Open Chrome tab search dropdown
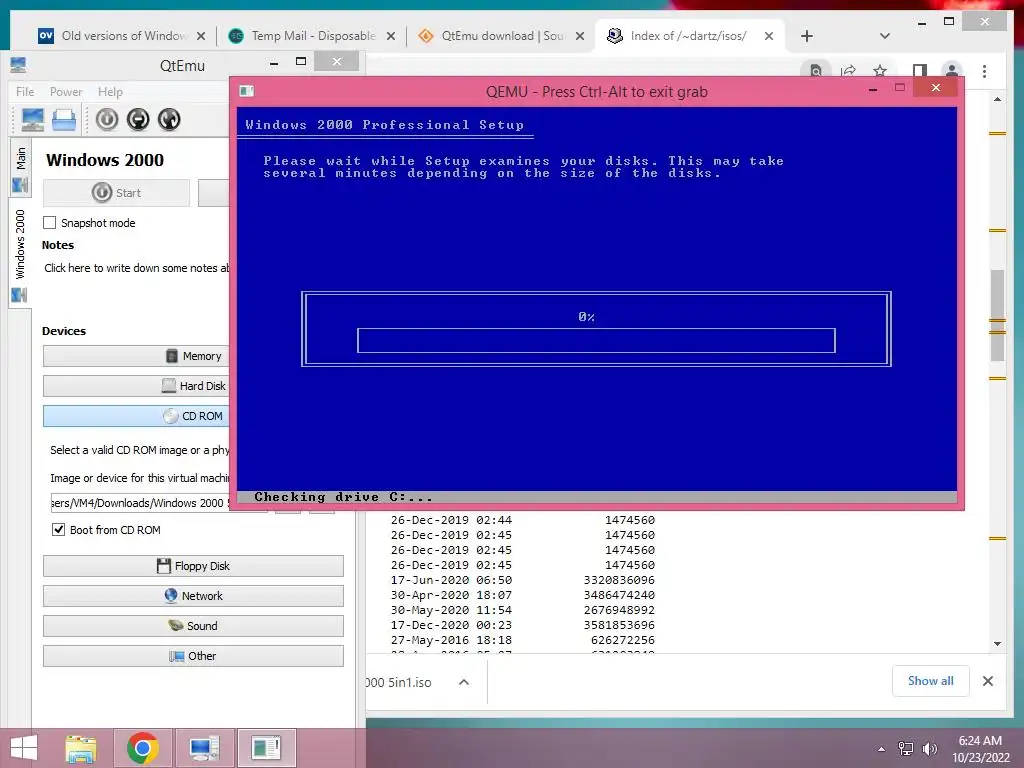 point(884,36)
